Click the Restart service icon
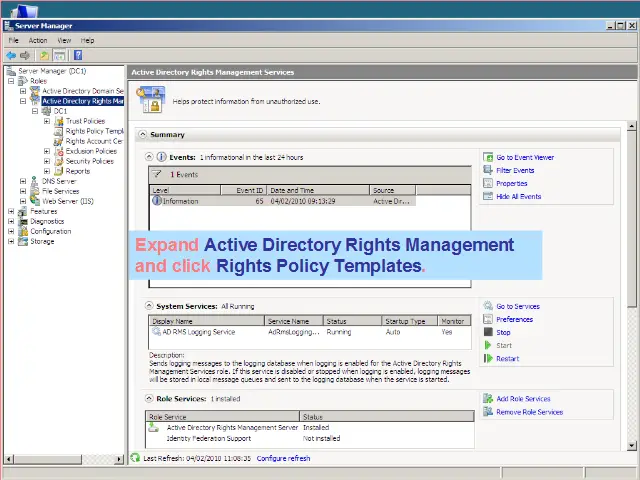Screen dimensions: 640x480 [x=488, y=358]
